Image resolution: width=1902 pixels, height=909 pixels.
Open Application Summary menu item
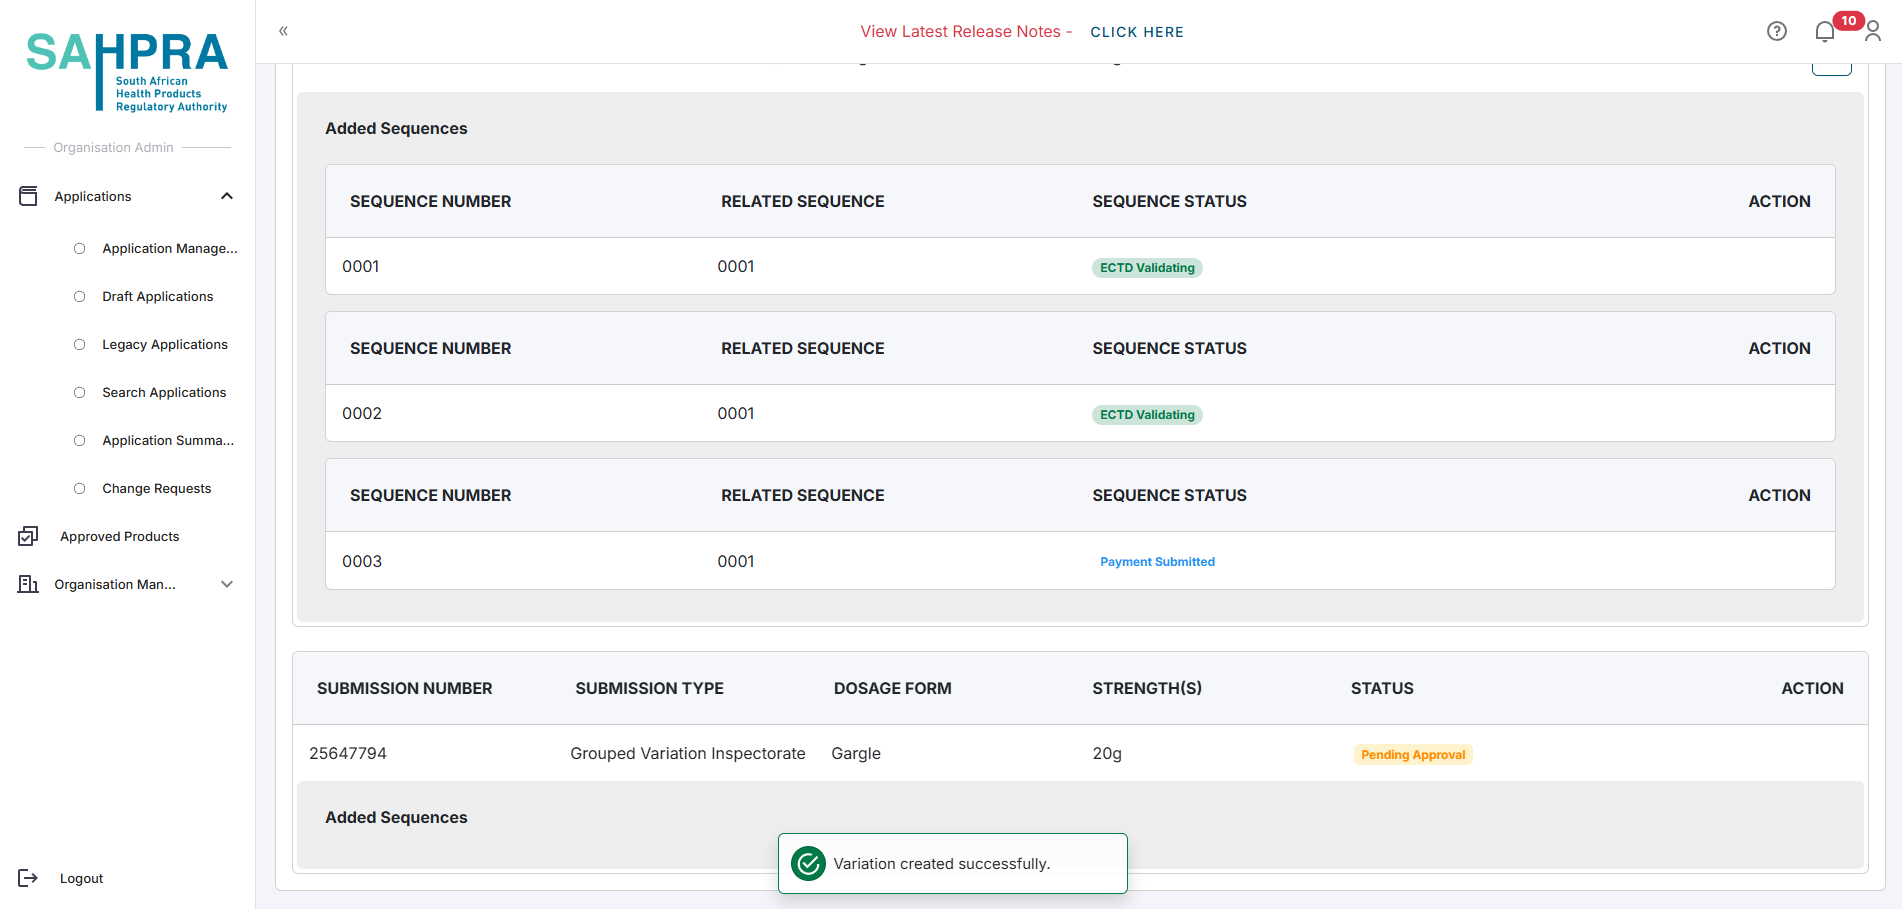(x=167, y=441)
